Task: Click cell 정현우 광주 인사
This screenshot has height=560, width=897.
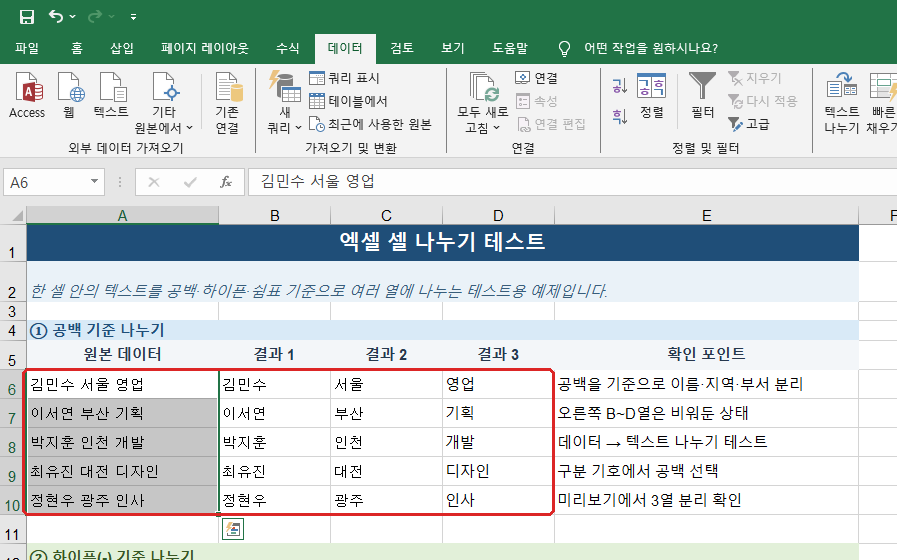Action: pos(122,500)
